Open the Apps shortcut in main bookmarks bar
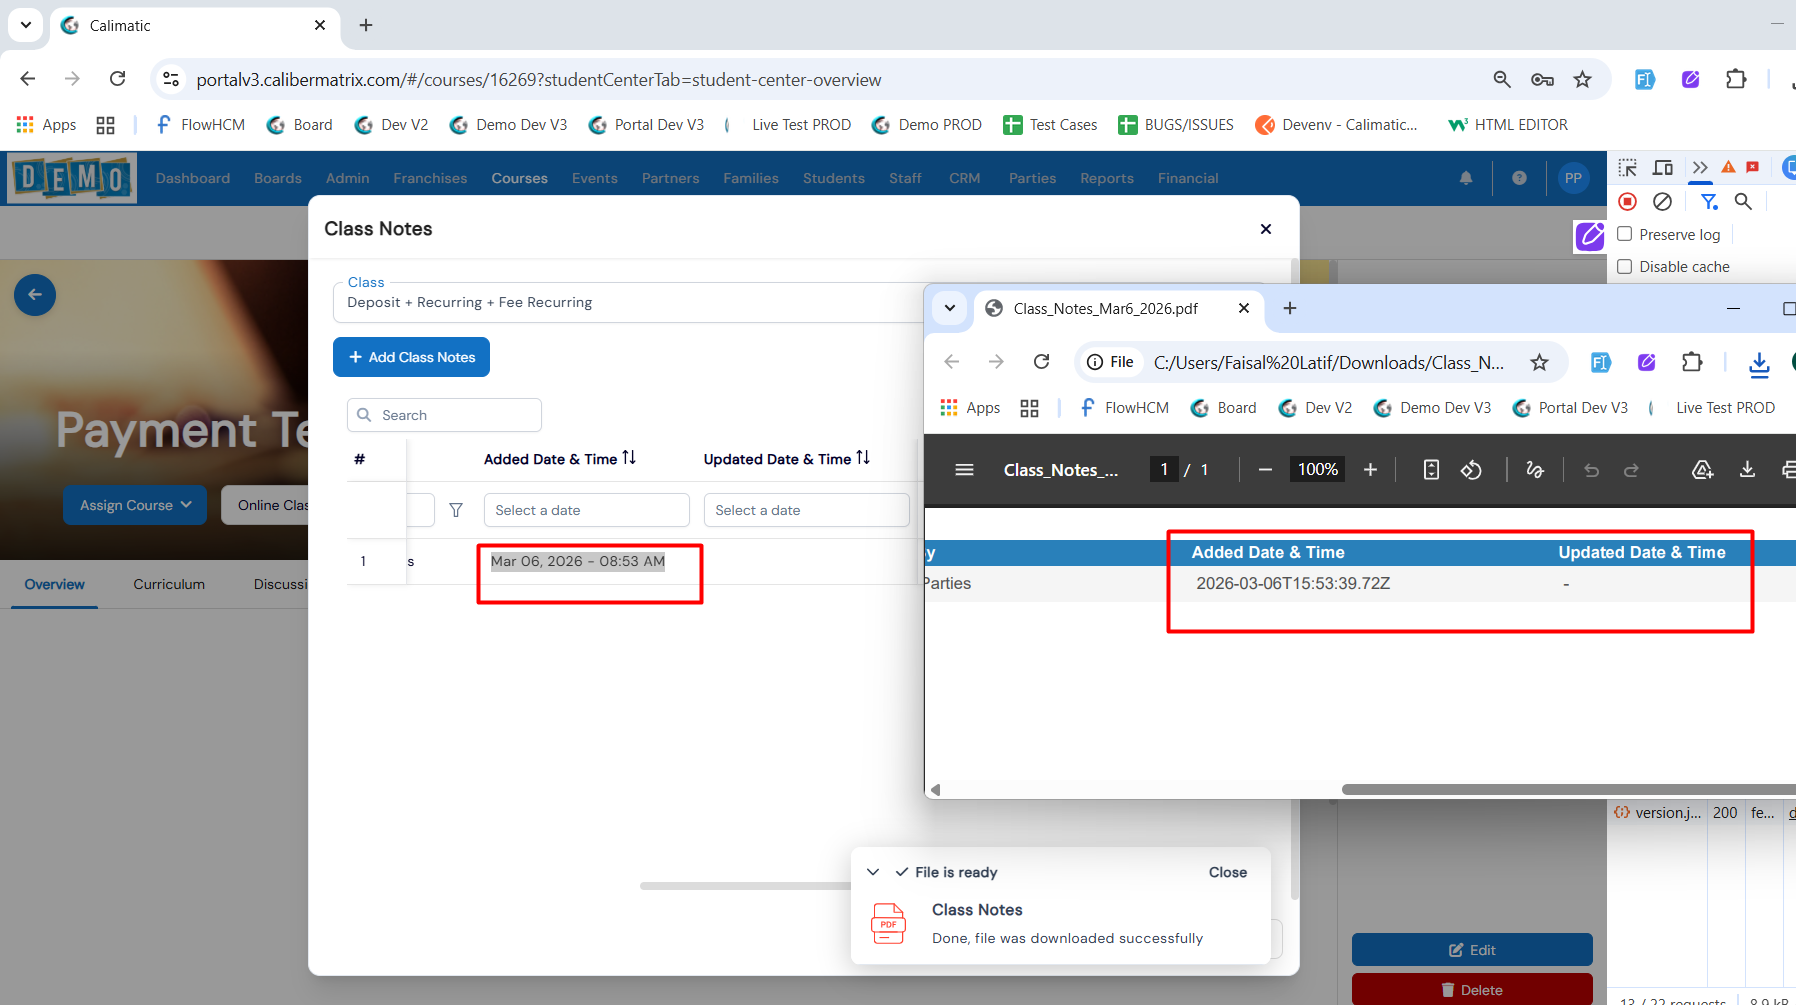Screen dimensions: 1796x1005 point(47,124)
